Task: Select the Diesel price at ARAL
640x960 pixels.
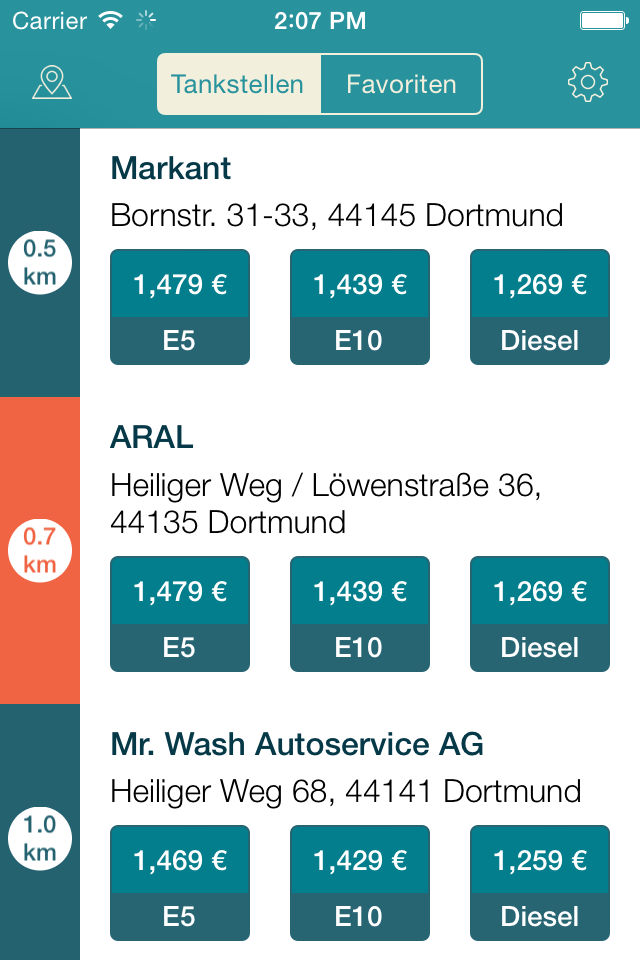Action: pyautogui.click(x=540, y=614)
